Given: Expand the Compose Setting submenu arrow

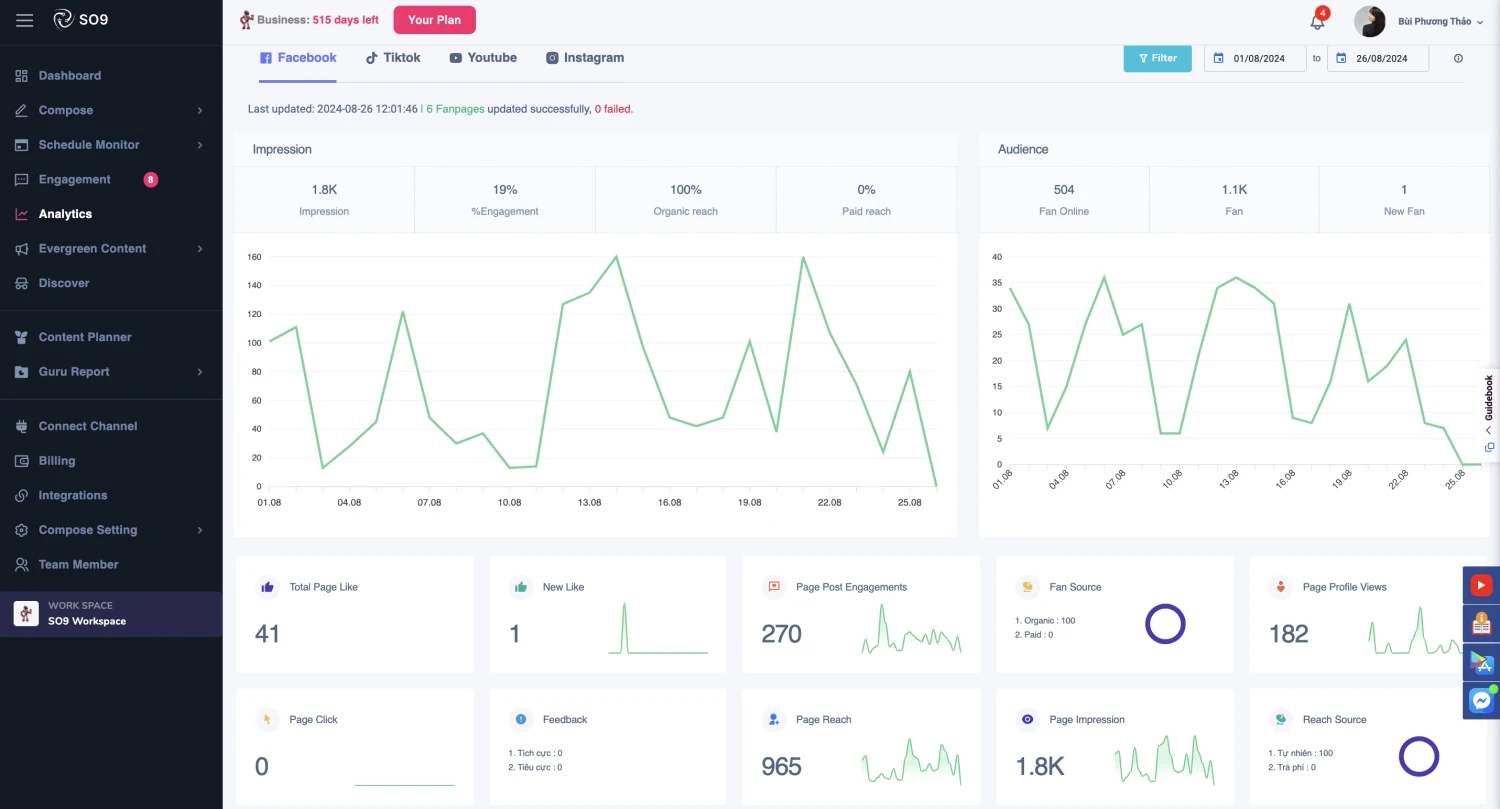Looking at the screenshot, I should [x=200, y=530].
